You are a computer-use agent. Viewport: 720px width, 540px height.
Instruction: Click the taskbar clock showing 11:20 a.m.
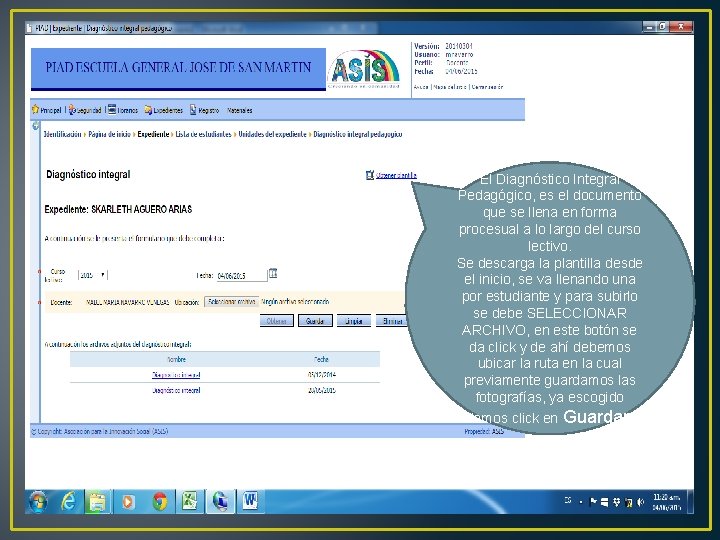coord(666,502)
